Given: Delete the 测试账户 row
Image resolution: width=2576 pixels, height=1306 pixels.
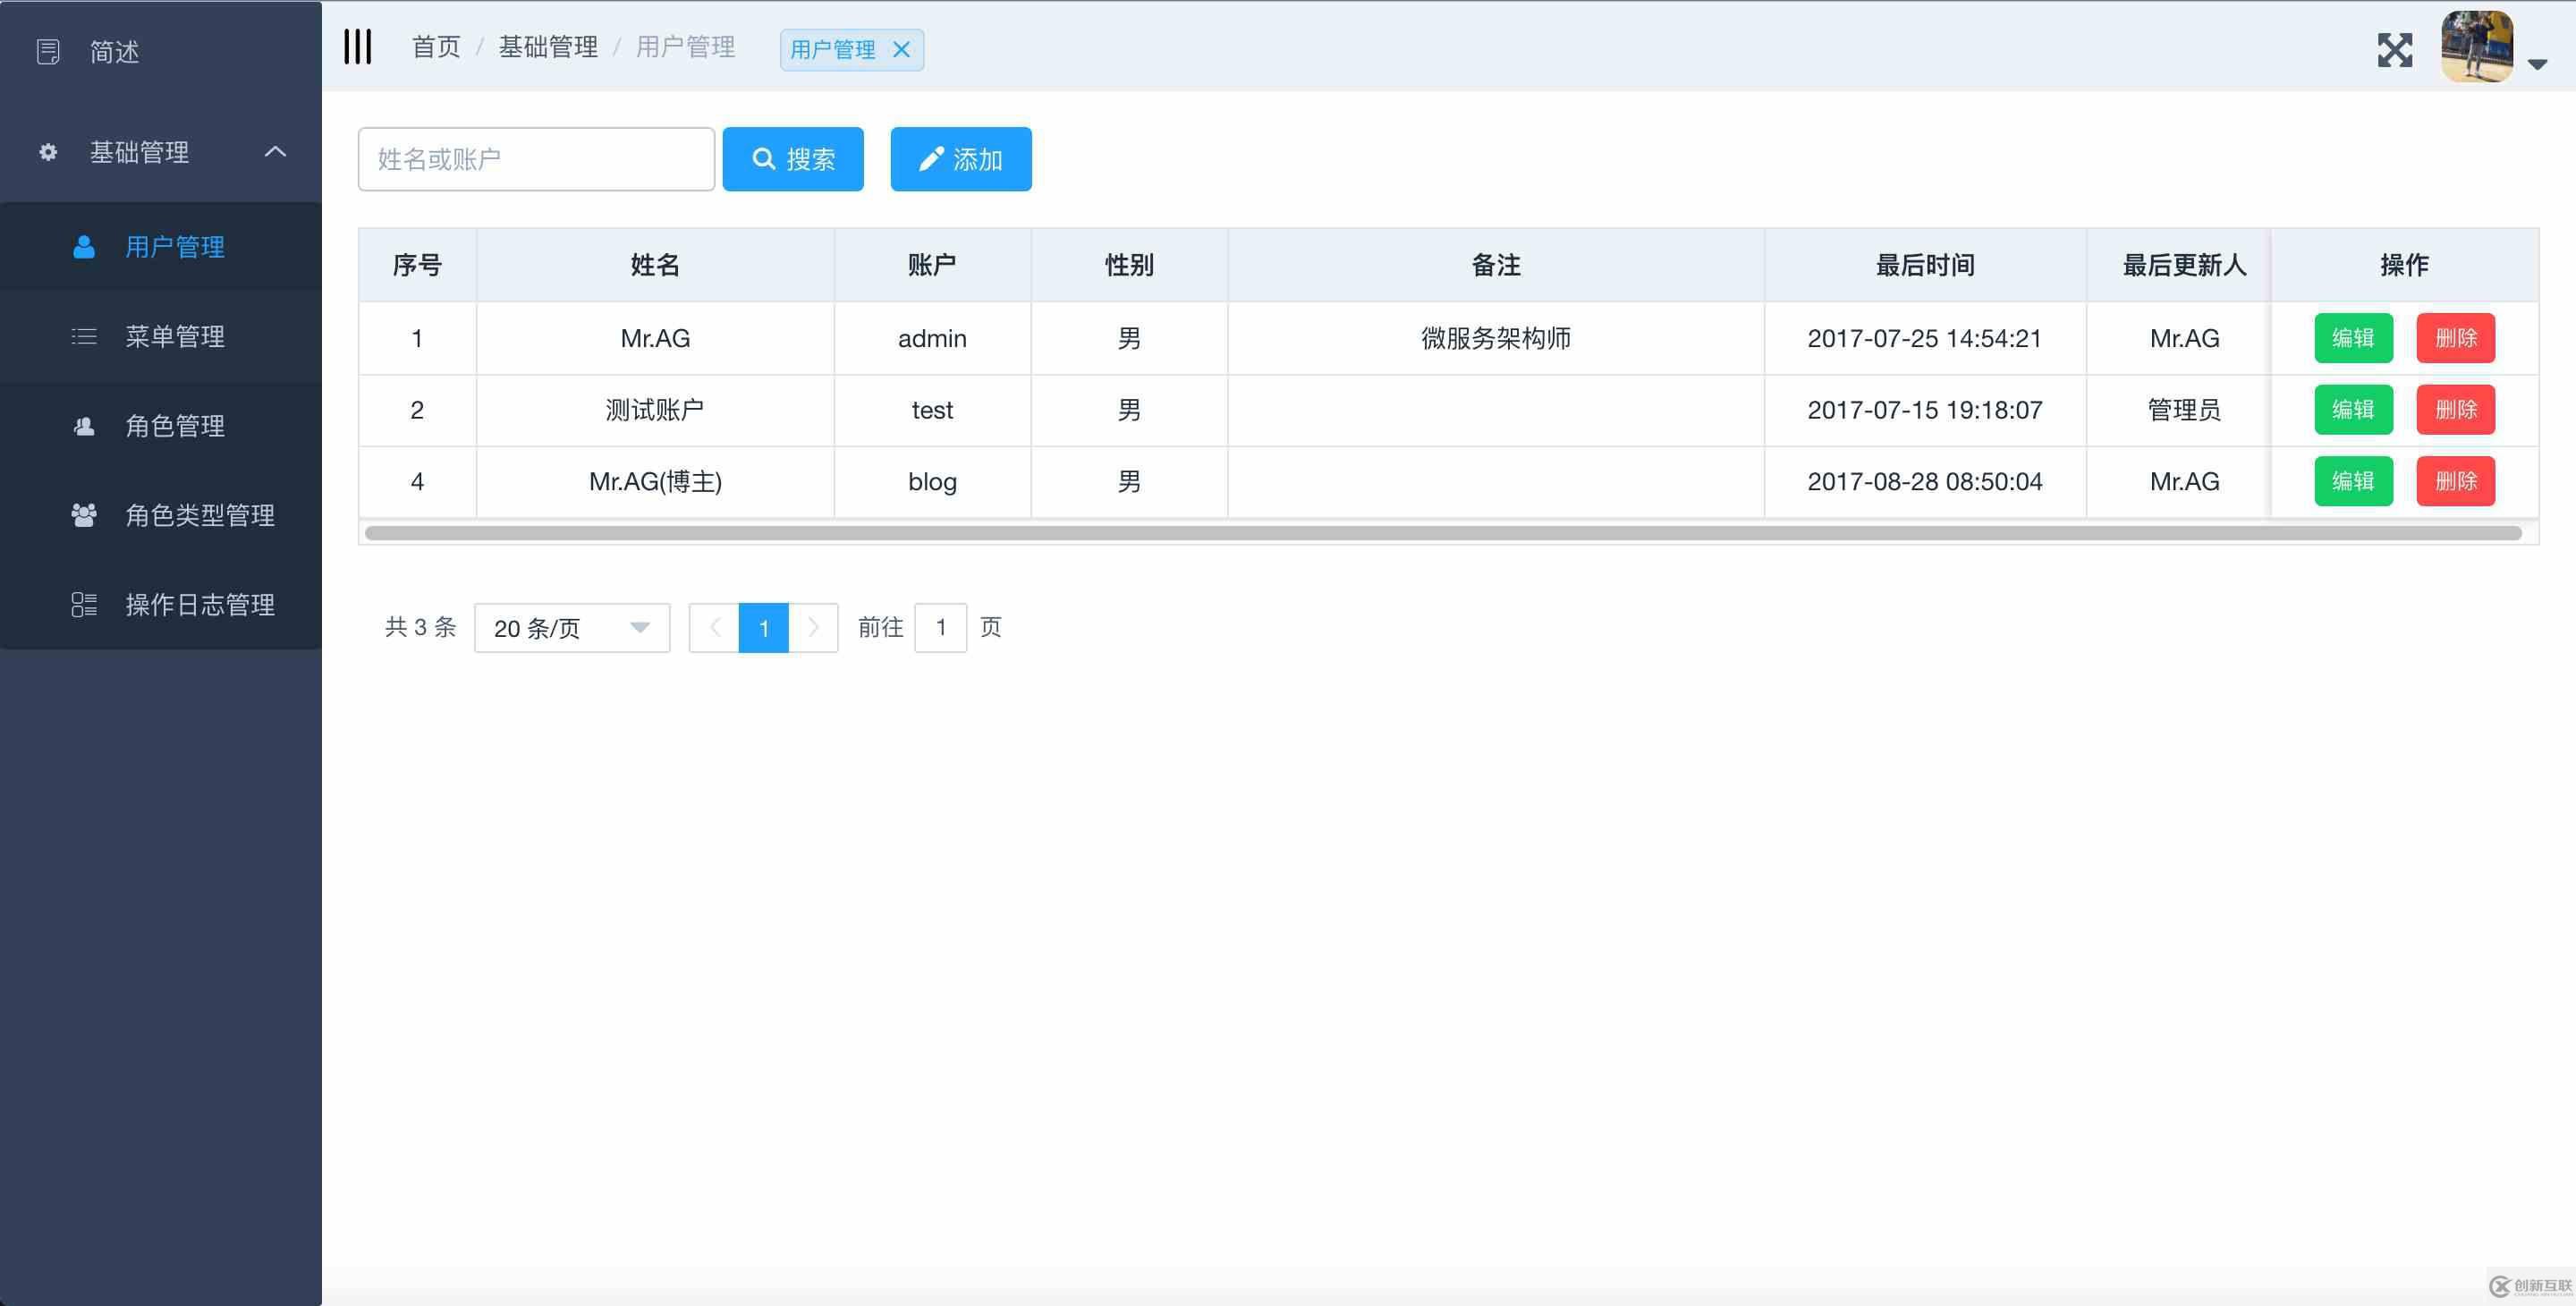Looking at the screenshot, I should [x=2456, y=410].
